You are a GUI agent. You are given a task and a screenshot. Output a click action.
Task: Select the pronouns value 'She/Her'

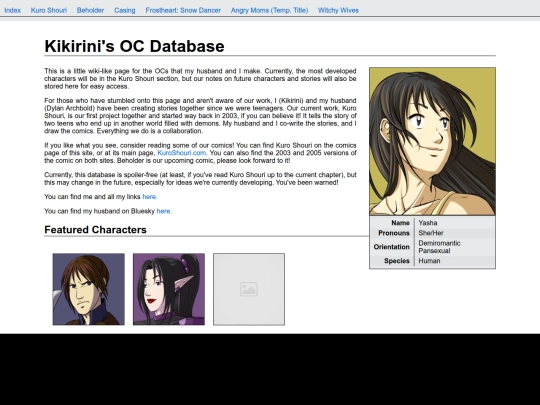(x=431, y=233)
